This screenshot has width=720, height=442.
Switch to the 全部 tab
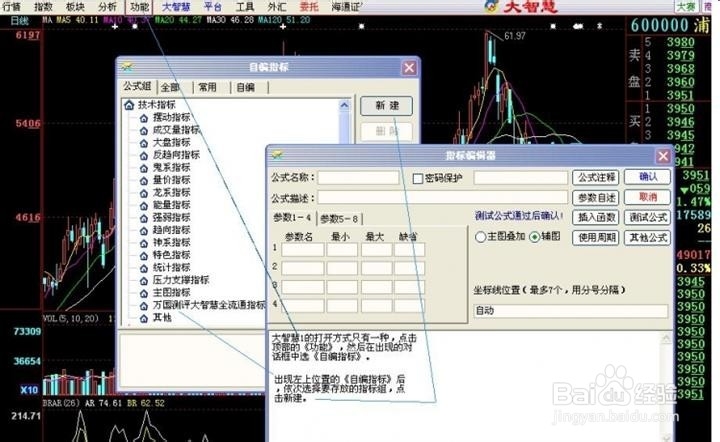point(170,87)
